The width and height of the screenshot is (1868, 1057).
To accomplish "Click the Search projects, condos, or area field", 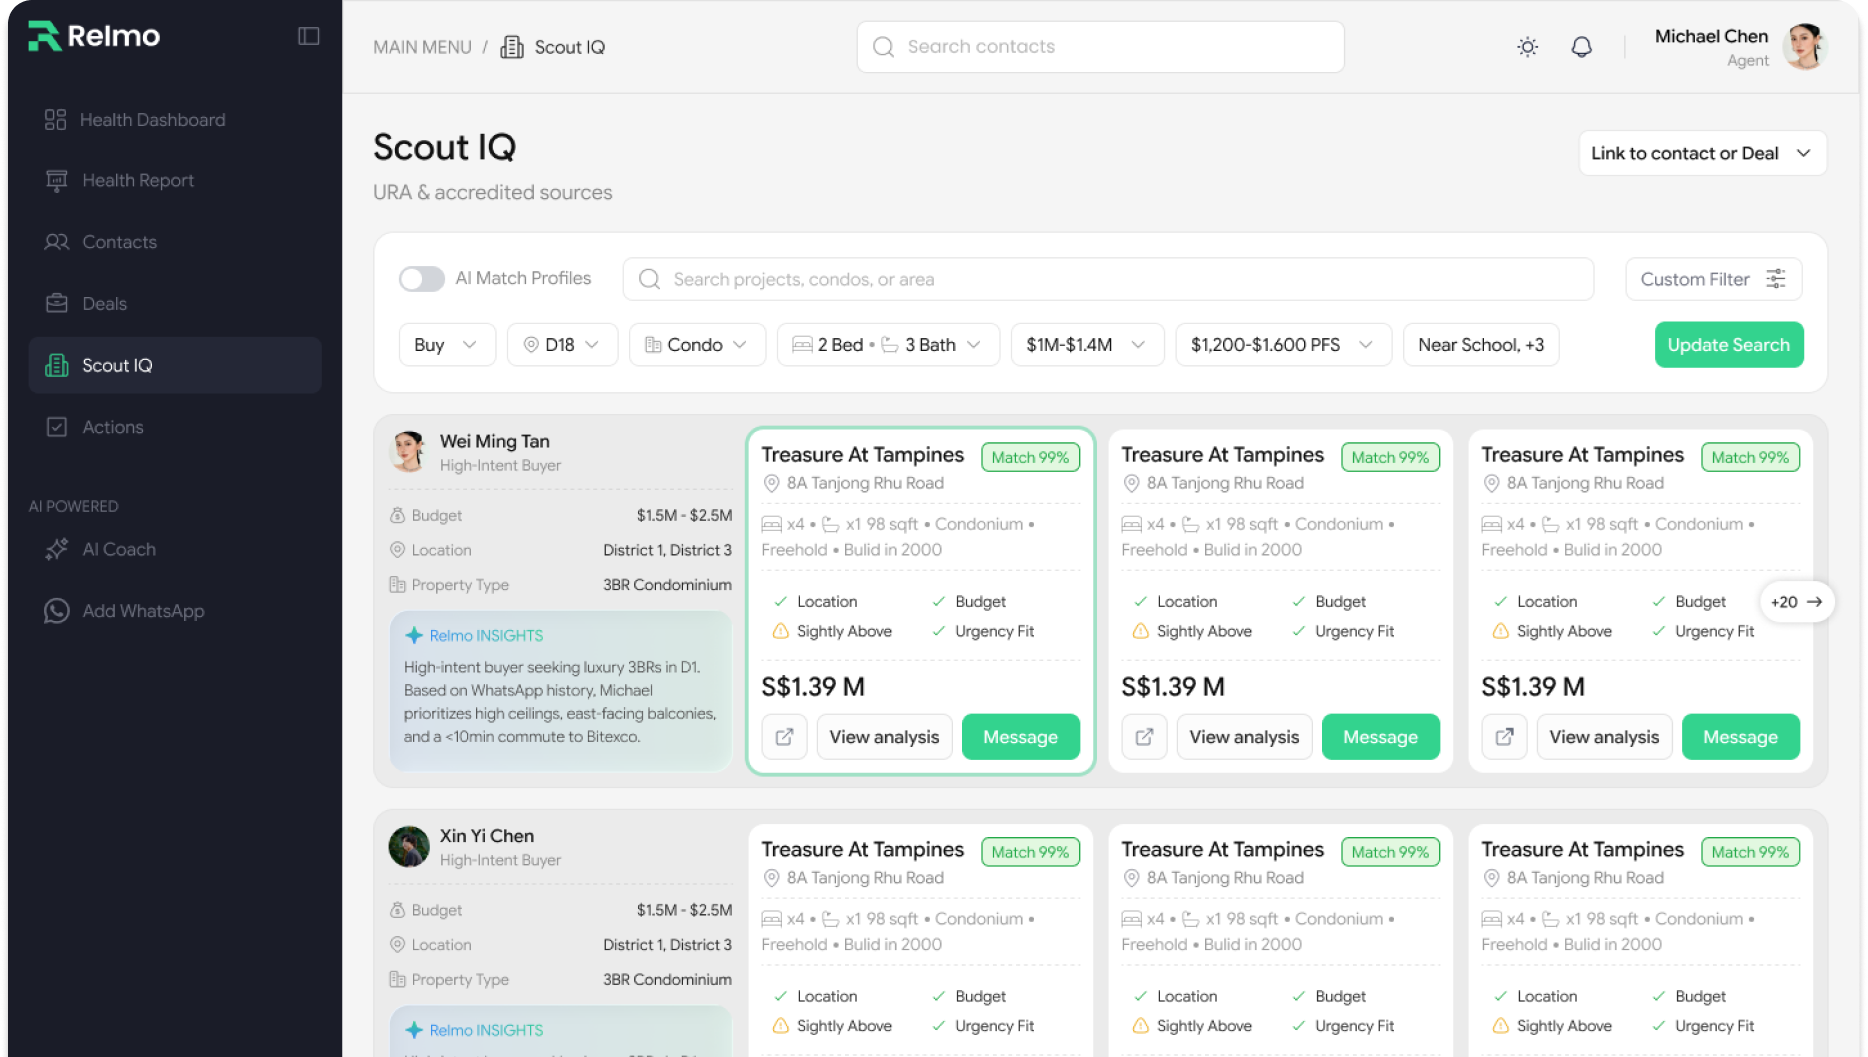I will click(1108, 279).
